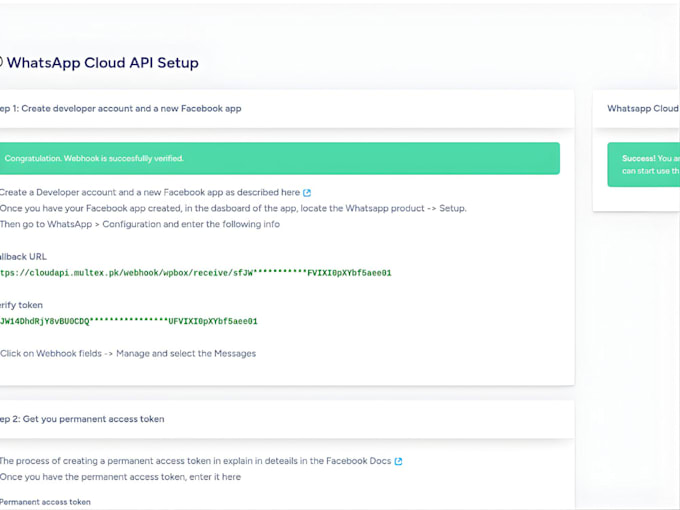Click the 'Permanent access token' field label

(x=46, y=502)
